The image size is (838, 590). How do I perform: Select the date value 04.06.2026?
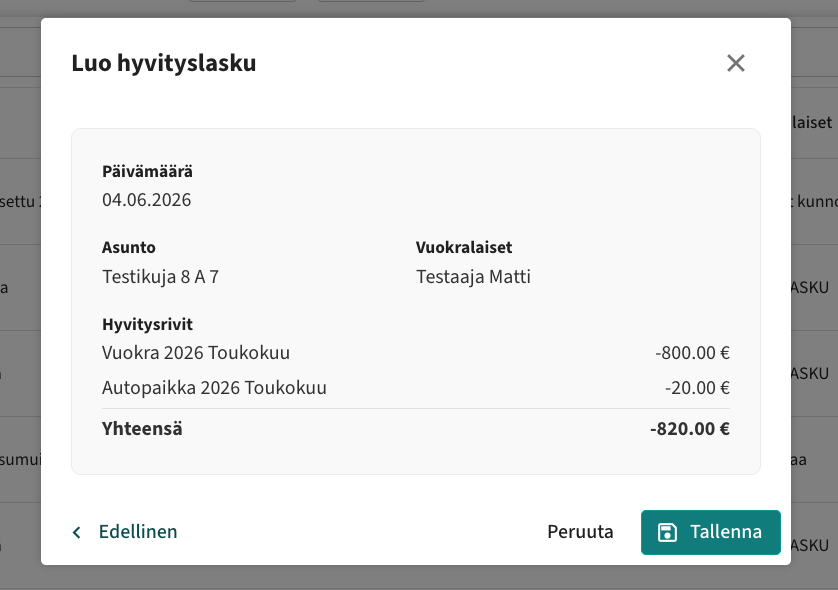(146, 200)
